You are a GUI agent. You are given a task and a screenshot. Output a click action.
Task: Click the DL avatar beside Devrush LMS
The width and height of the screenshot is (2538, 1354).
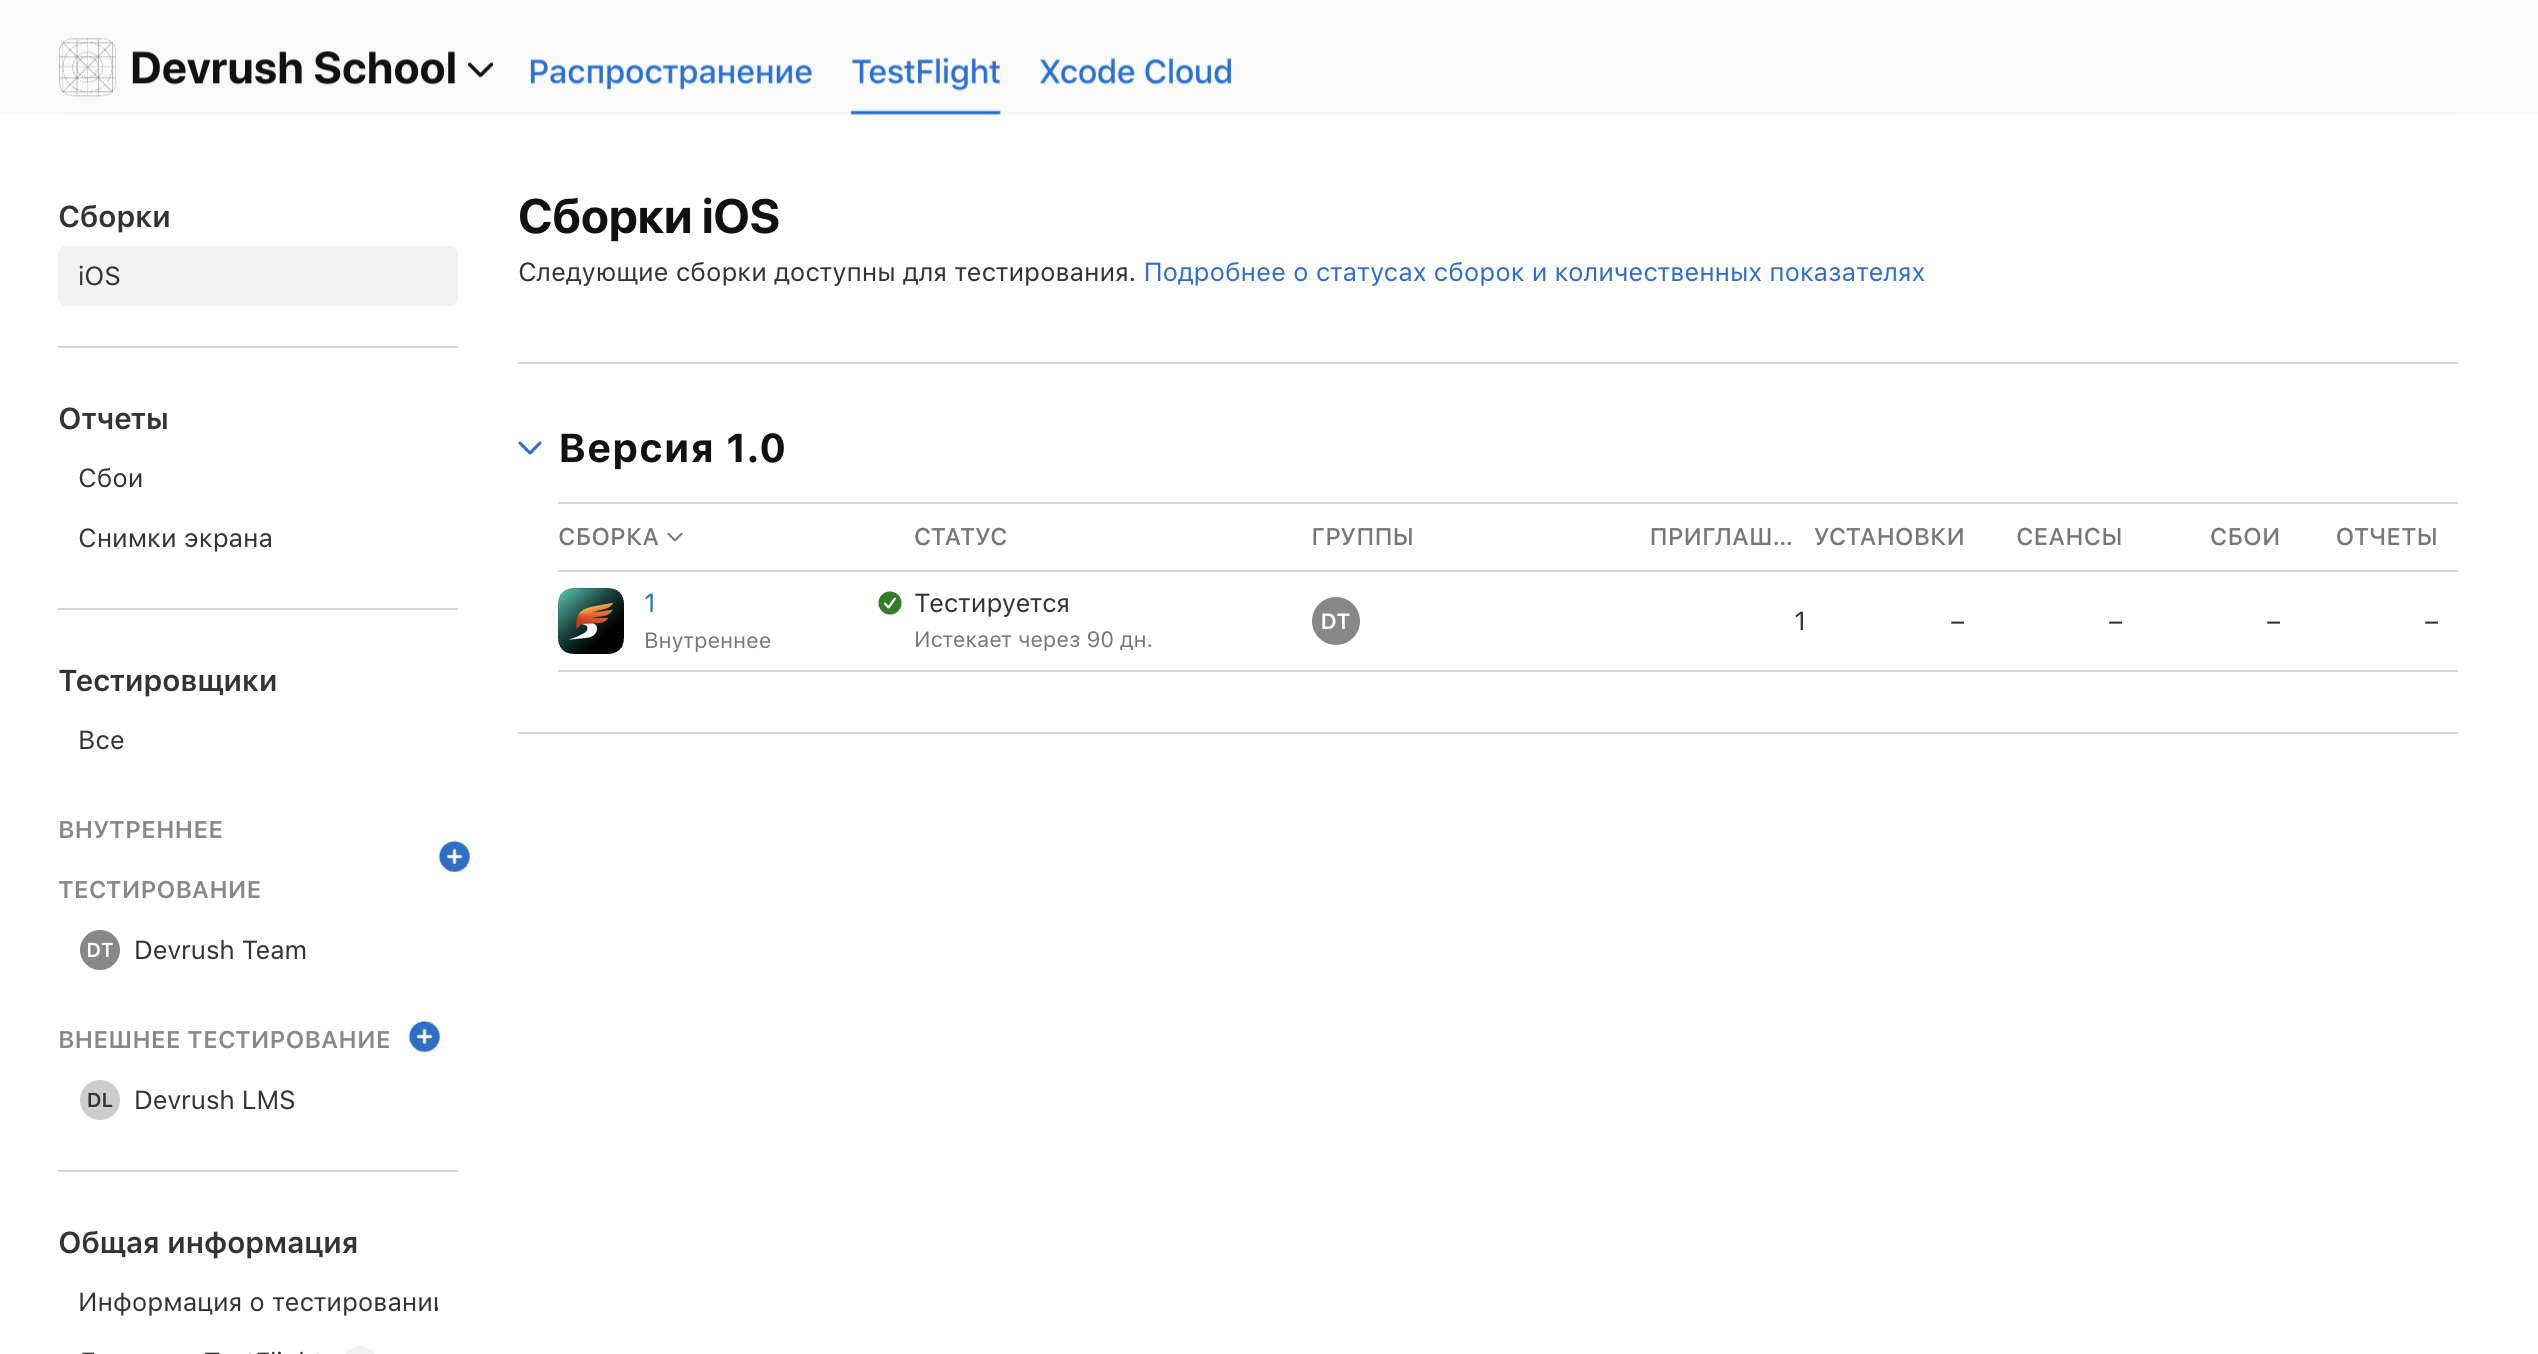click(99, 1100)
